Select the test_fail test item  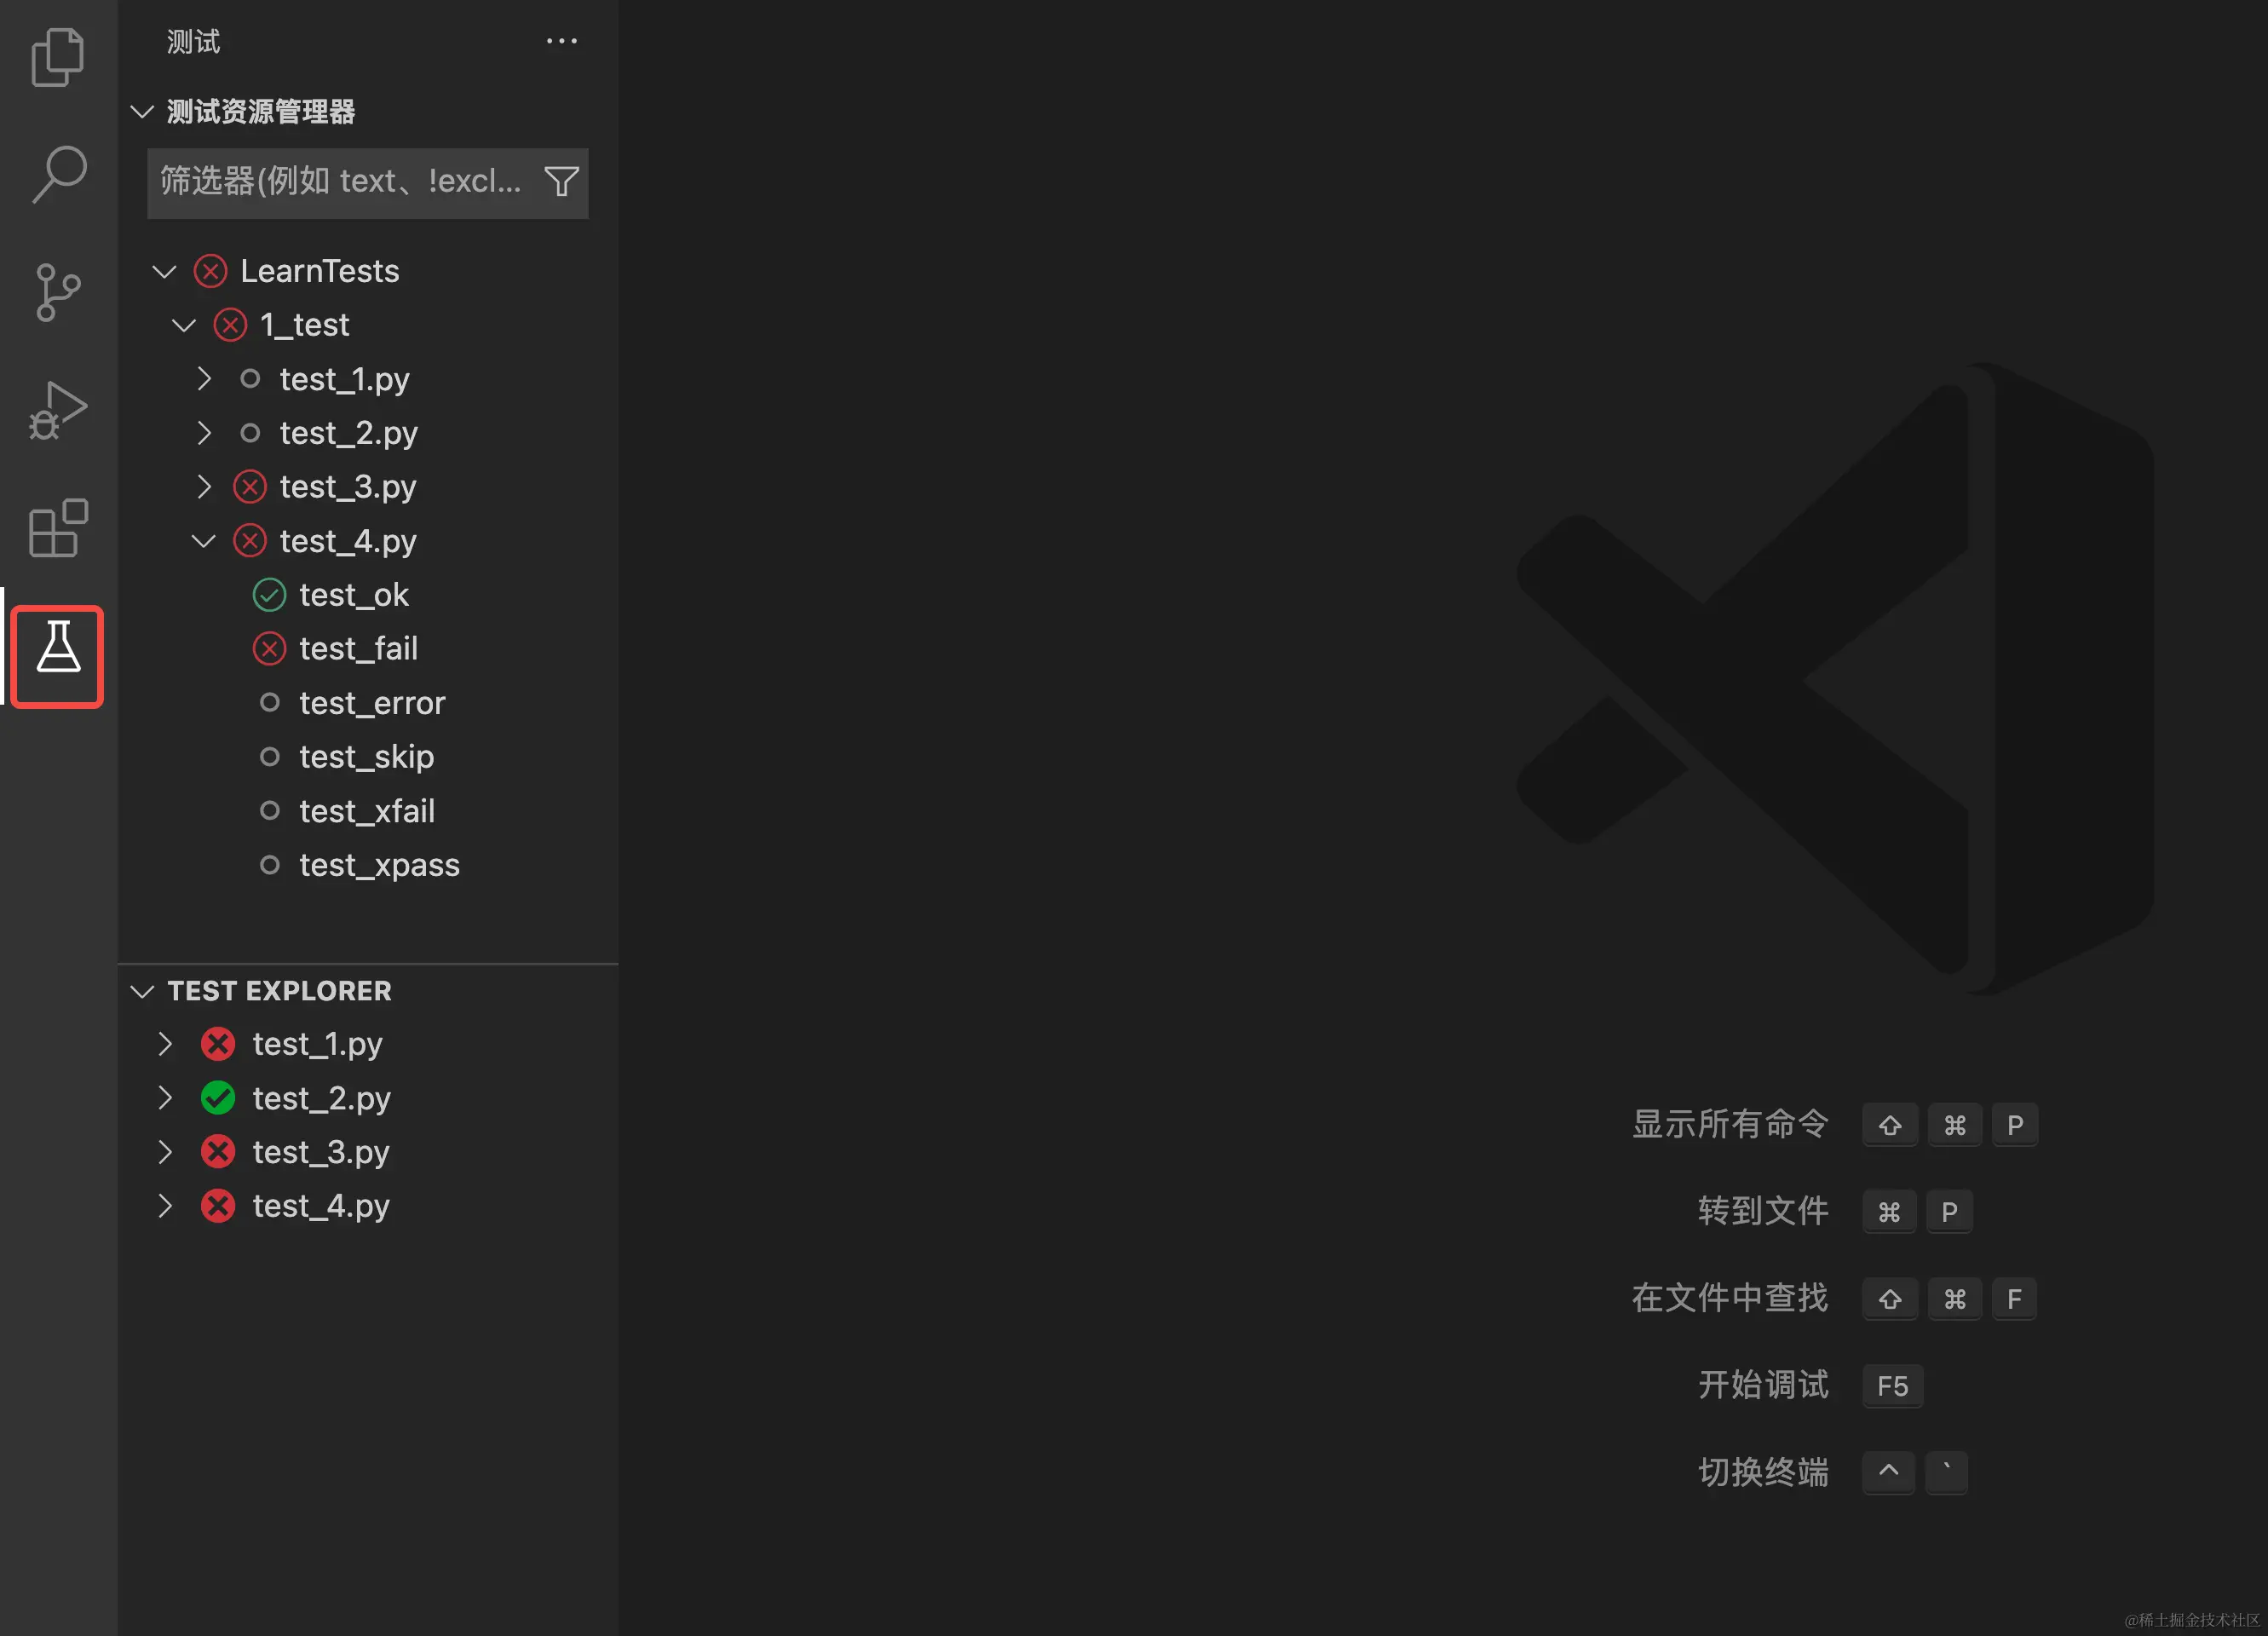[358, 649]
